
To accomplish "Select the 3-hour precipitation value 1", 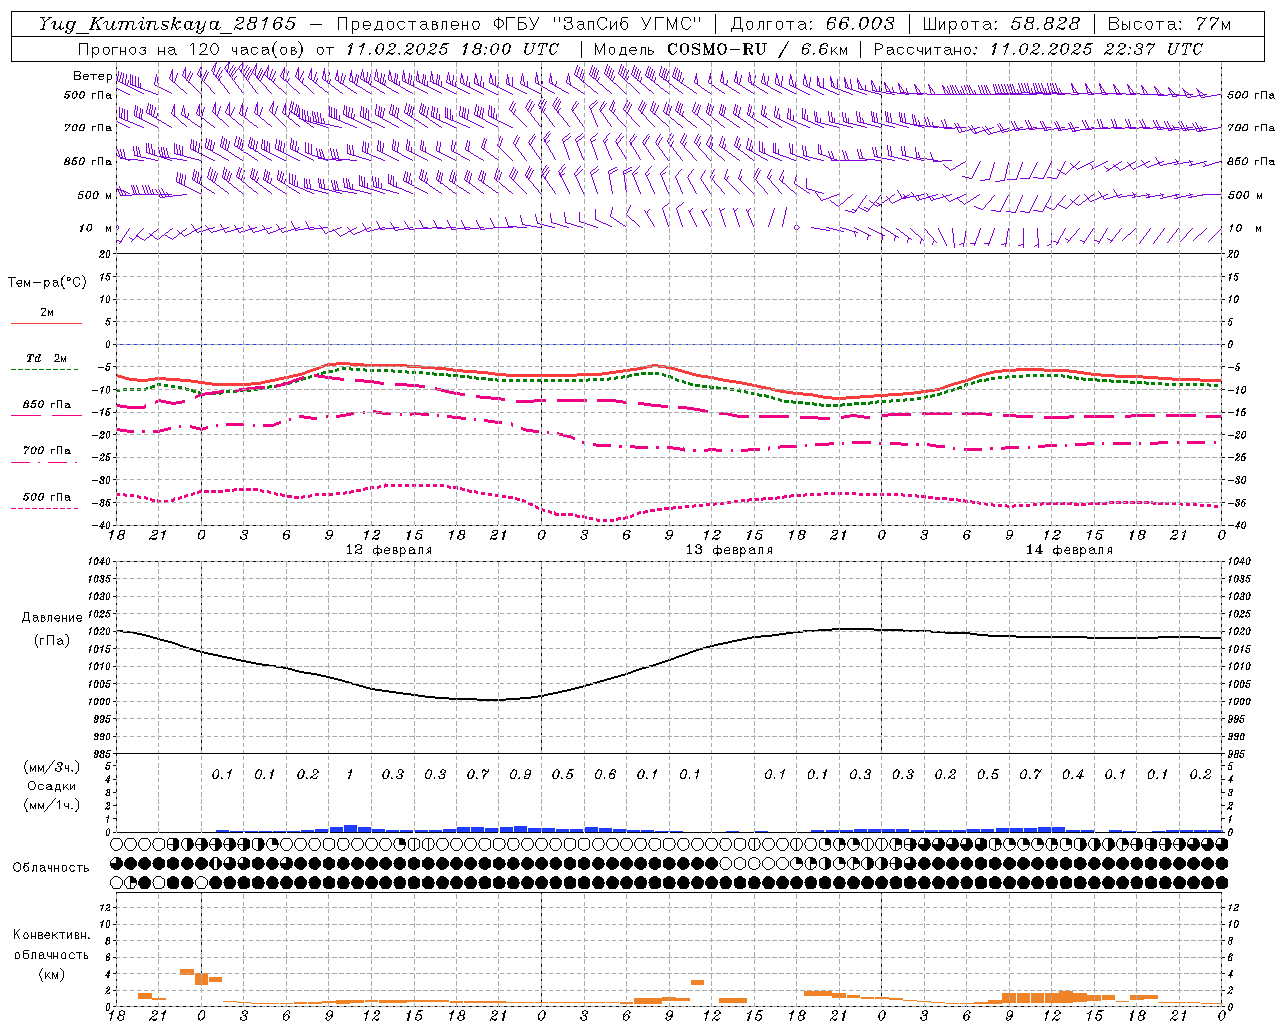I will click(350, 775).
